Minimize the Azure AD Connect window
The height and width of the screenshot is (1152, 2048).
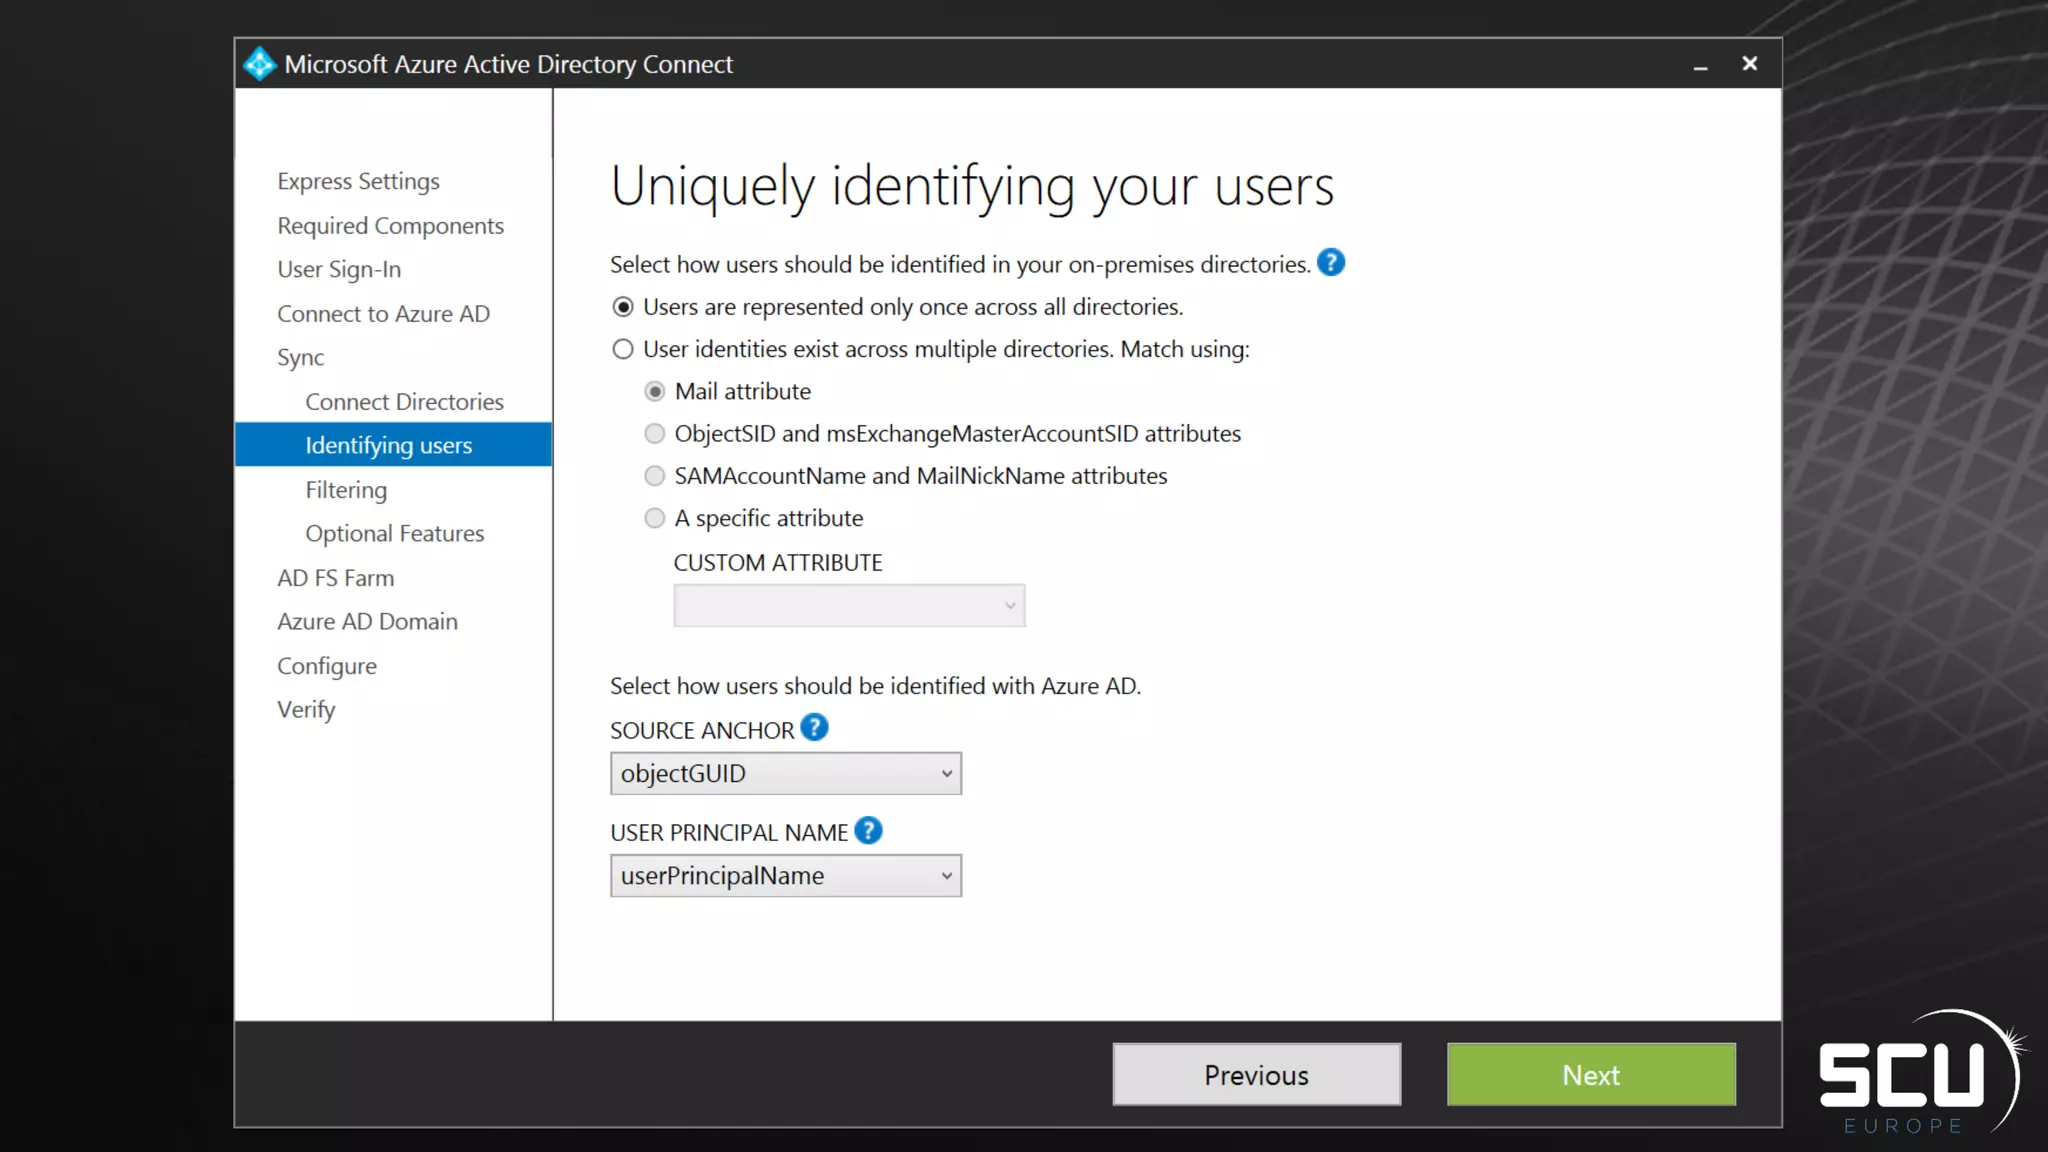(1700, 65)
